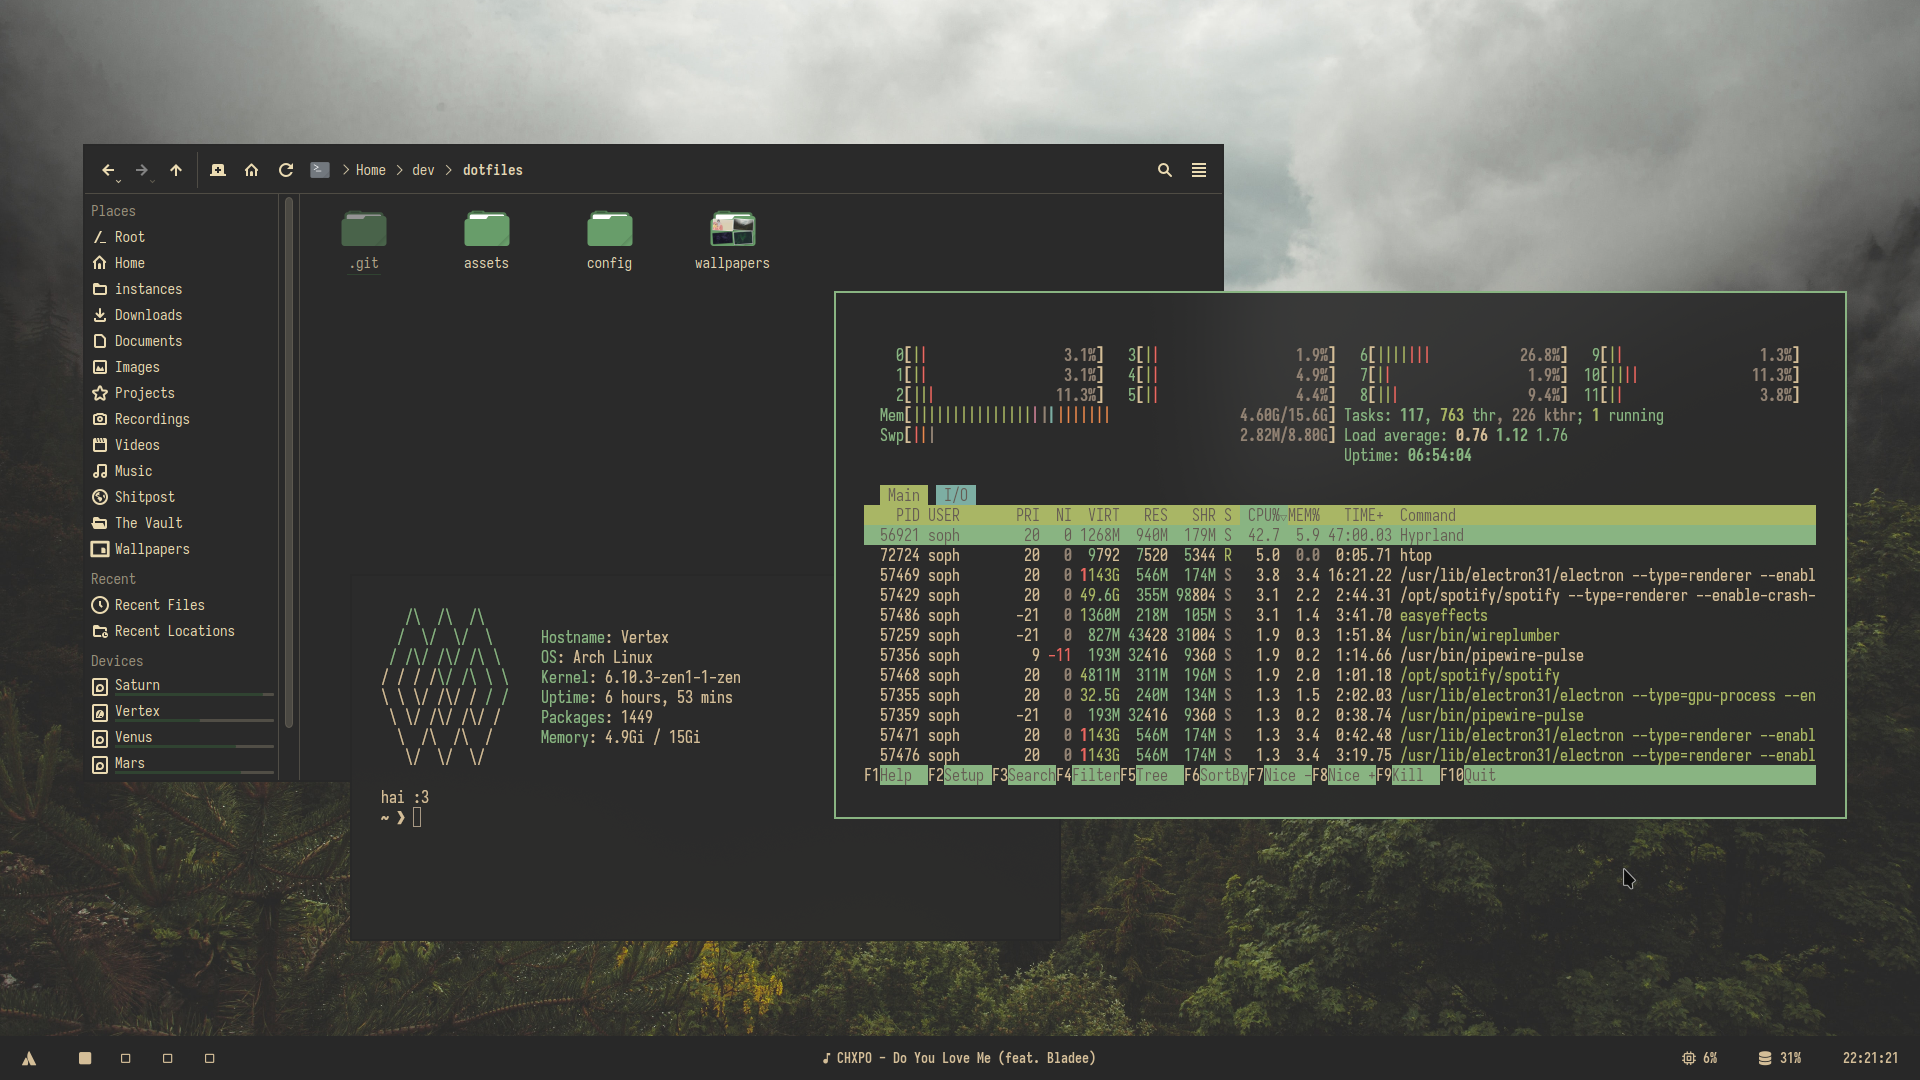Switch to the second workspace indicator
This screenshot has width=1920, height=1080.
pyautogui.click(x=126, y=1058)
